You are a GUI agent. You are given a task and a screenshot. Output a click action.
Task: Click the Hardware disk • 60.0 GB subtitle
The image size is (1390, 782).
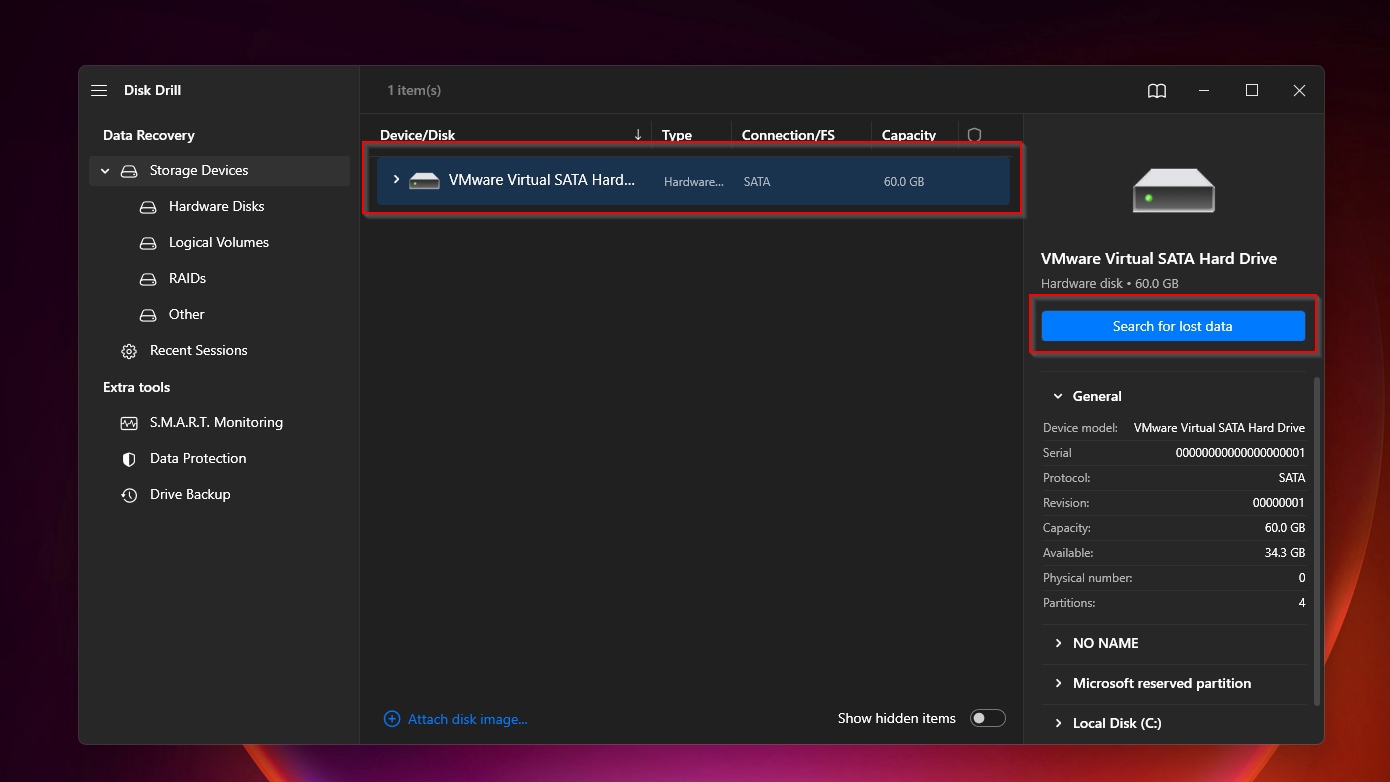(1110, 284)
